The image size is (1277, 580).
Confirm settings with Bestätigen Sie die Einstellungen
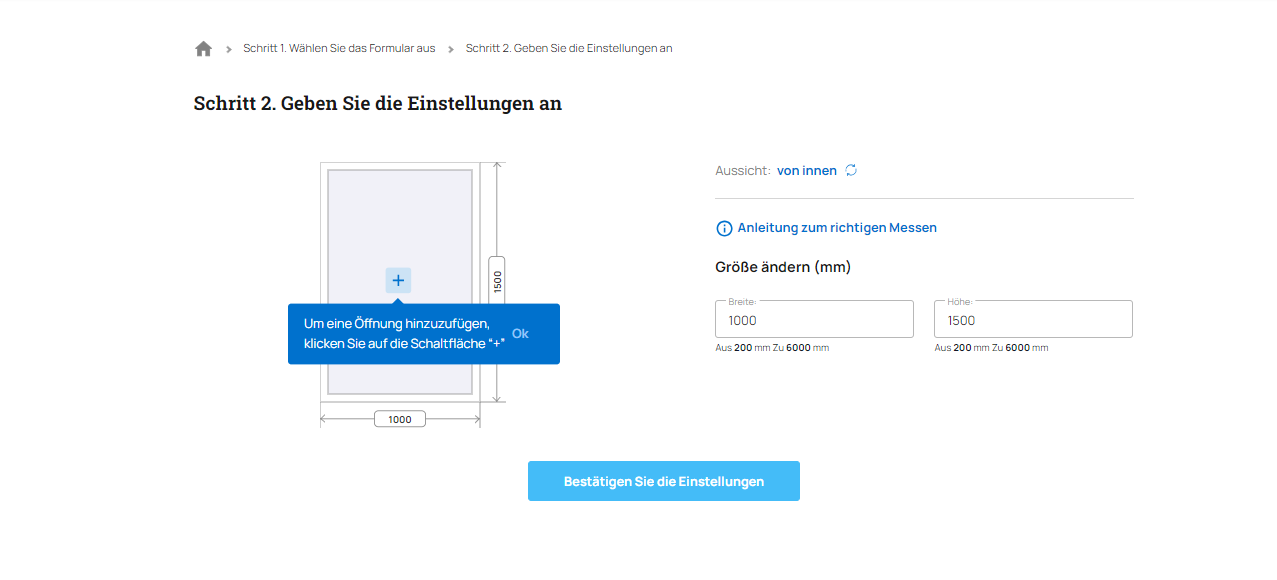point(664,481)
